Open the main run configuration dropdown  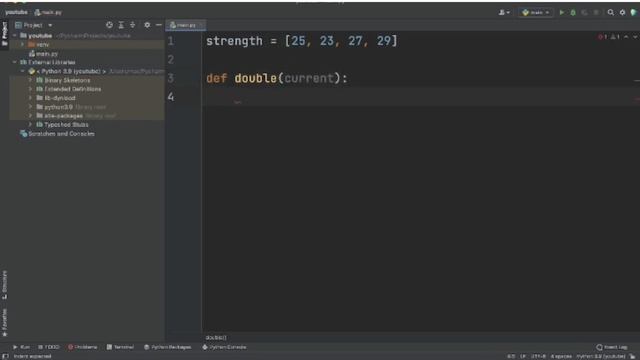click(536, 13)
